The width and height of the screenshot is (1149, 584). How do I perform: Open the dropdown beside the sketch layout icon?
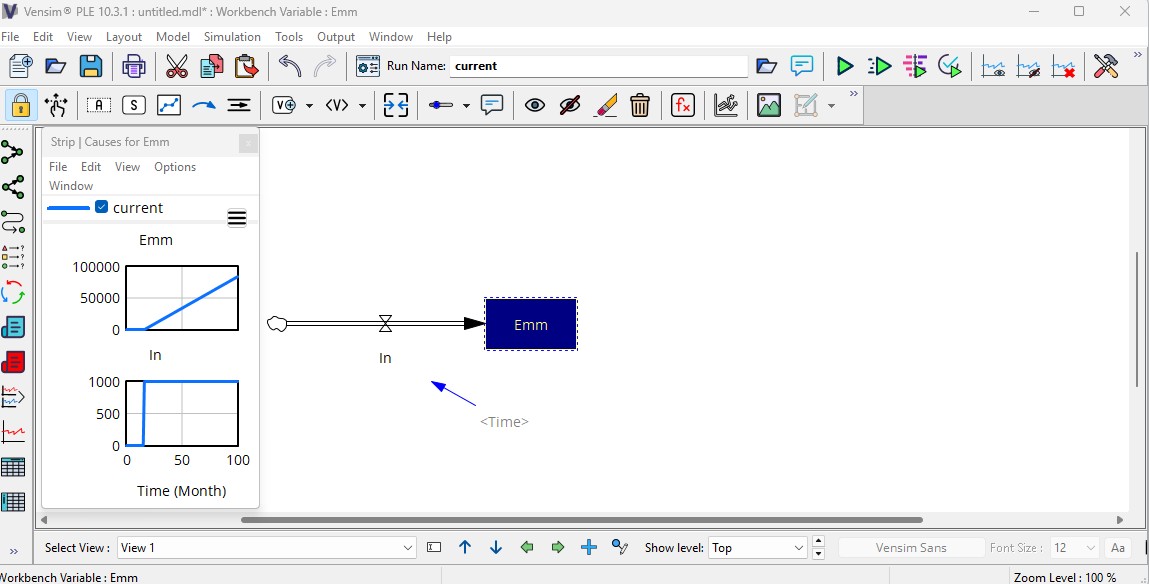click(x=831, y=106)
